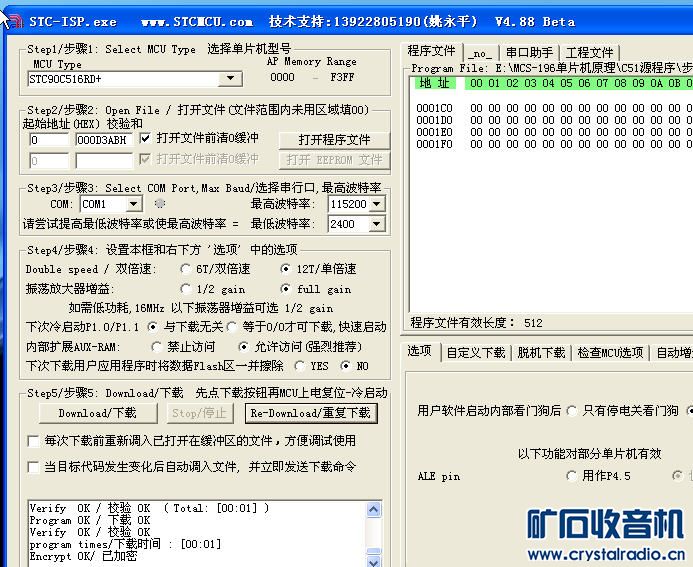
Task: Select 禁止访问 for AUX-RAM
Action: tap(156, 347)
